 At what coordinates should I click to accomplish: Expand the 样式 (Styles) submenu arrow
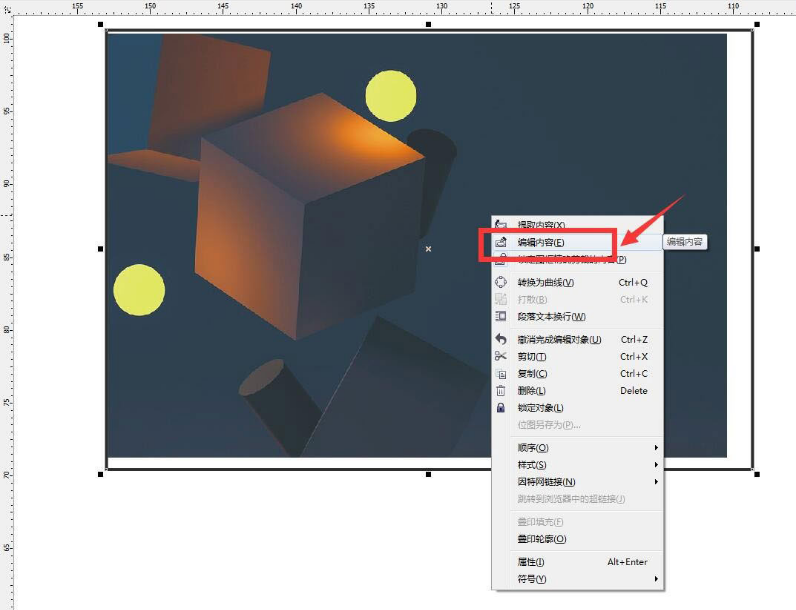pyautogui.click(x=656, y=465)
